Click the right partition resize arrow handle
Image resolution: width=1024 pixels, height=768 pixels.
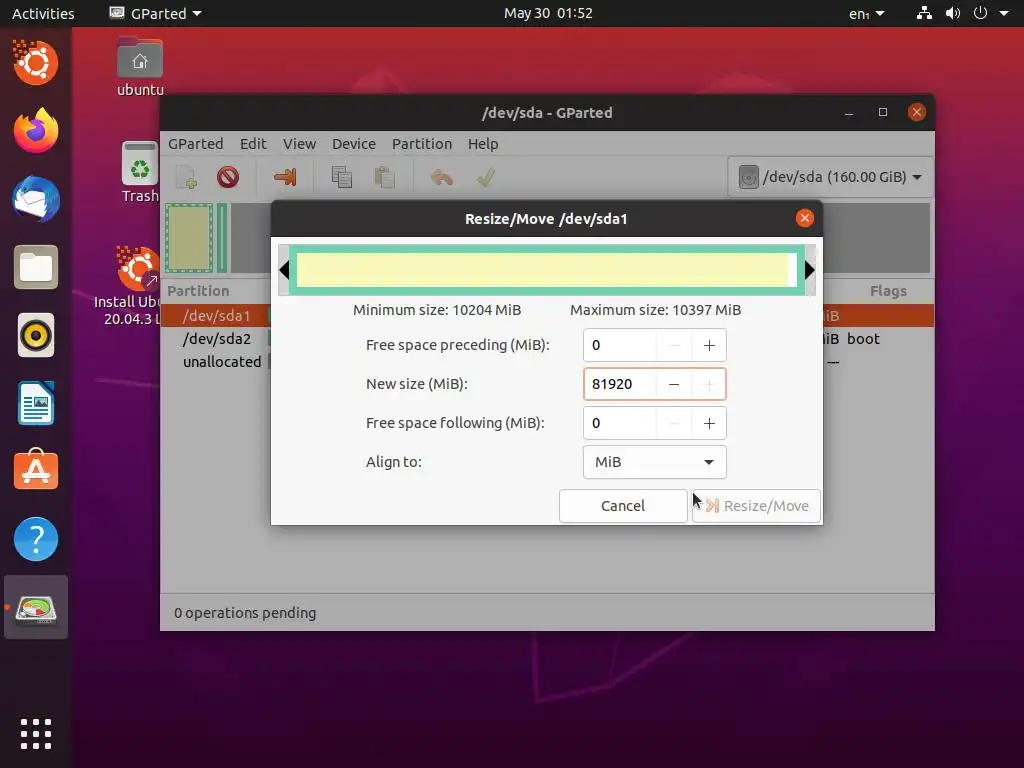810,270
